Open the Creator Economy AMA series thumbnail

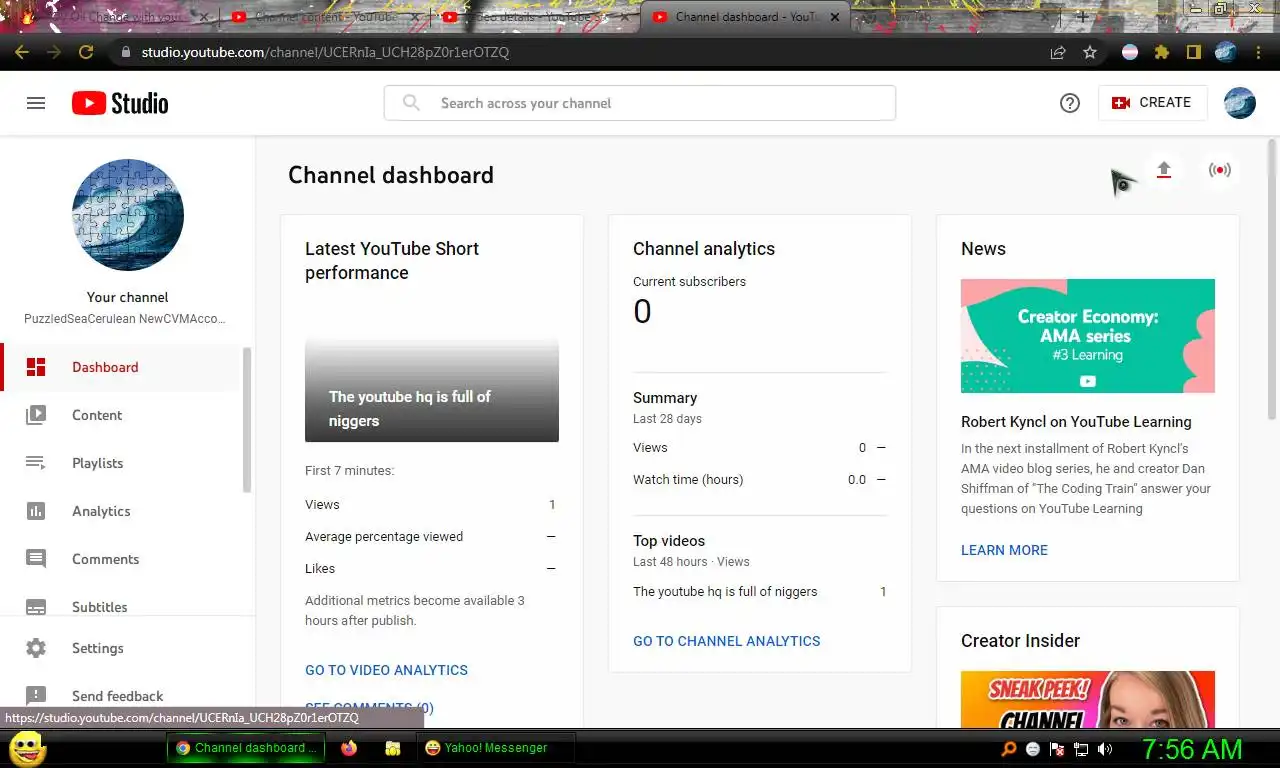1088,336
